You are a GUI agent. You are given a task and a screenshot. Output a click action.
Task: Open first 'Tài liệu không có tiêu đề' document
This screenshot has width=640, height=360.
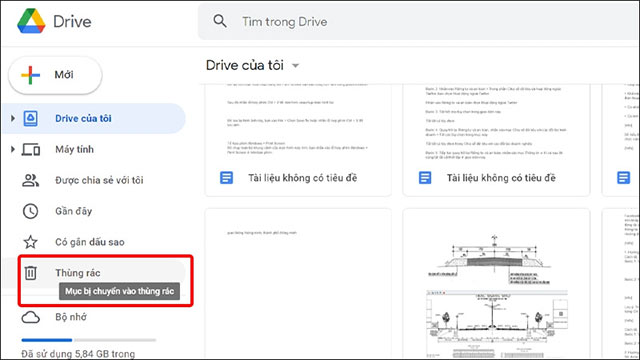298,140
